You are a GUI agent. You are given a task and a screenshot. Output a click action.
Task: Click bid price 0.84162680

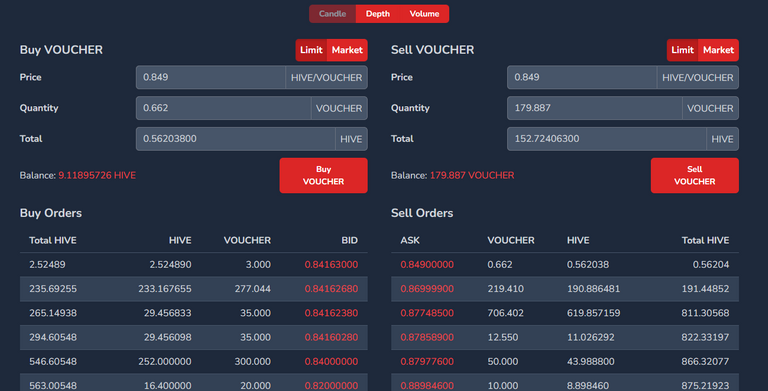331,289
